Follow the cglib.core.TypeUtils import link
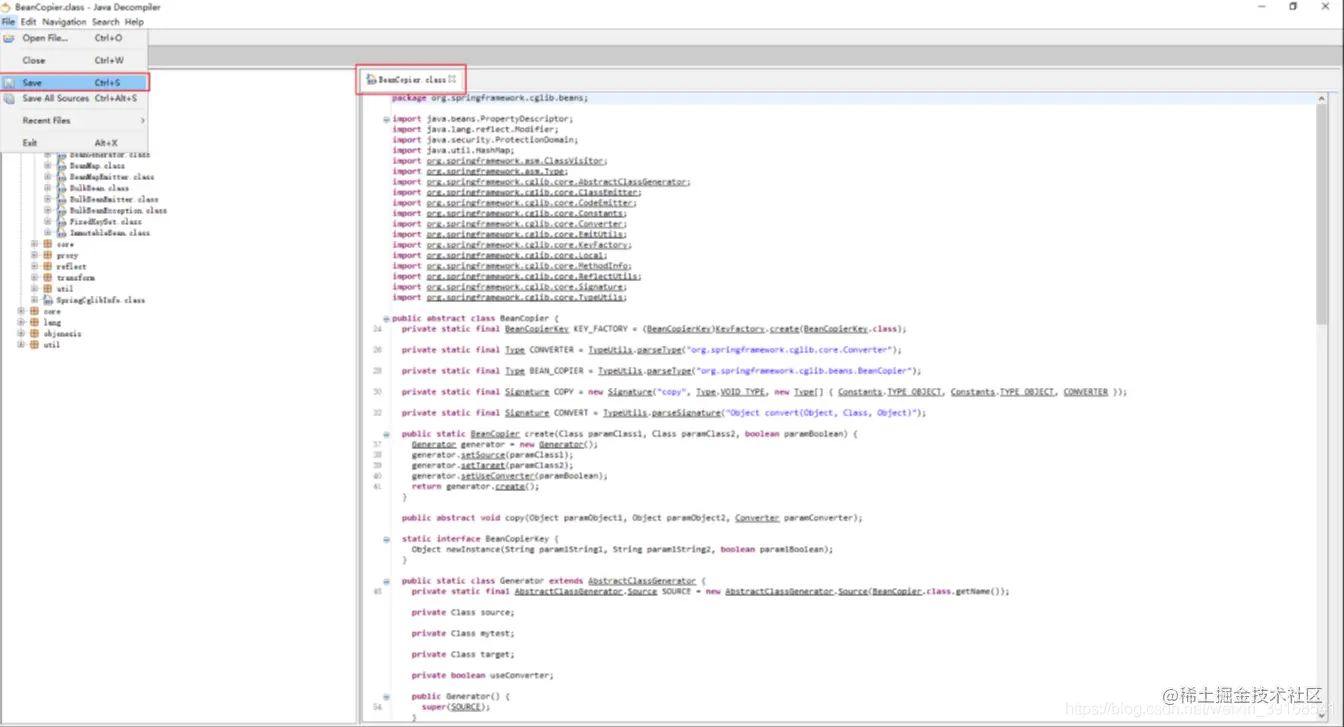Screen dimensions: 1344x727 point(526,297)
